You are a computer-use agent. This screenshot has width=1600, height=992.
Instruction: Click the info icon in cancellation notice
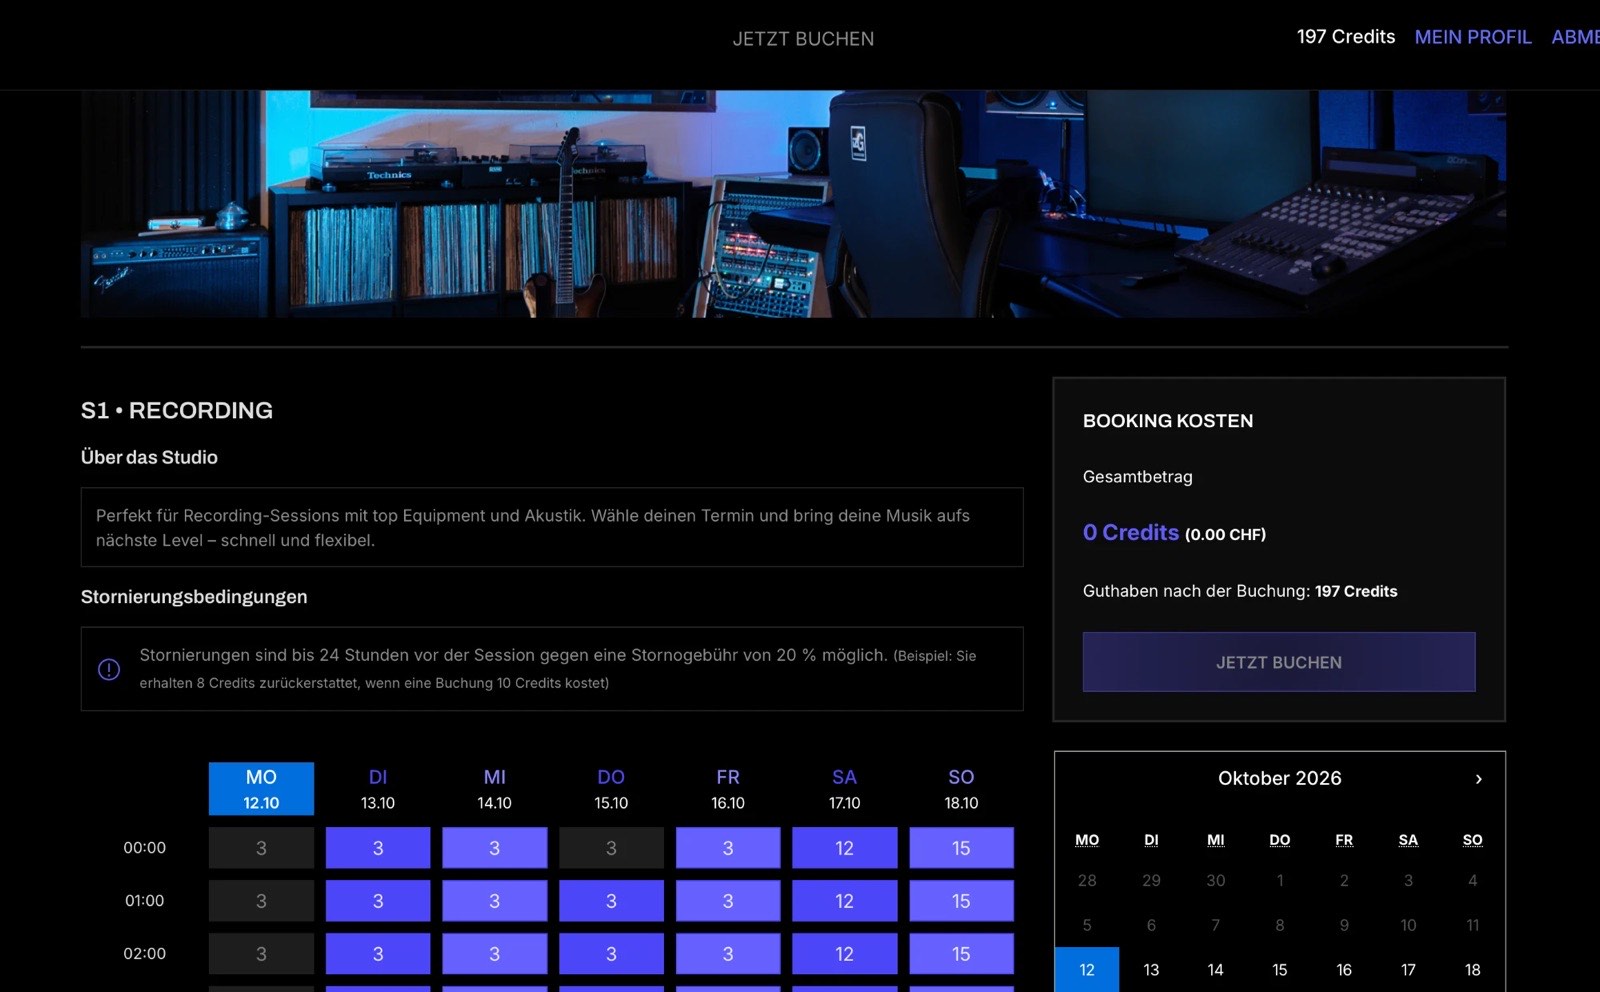(x=109, y=669)
